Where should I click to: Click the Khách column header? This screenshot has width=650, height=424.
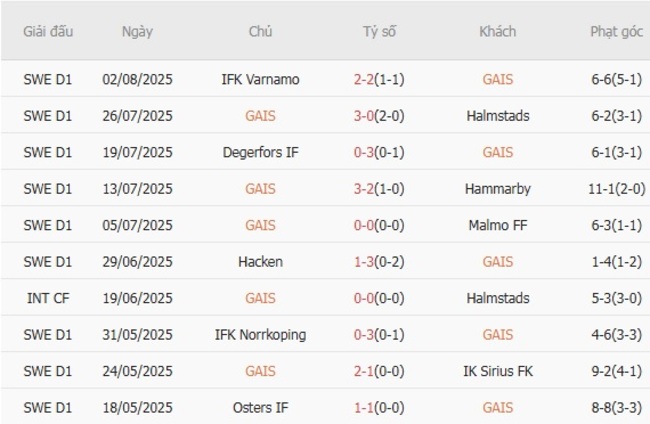(x=497, y=31)
